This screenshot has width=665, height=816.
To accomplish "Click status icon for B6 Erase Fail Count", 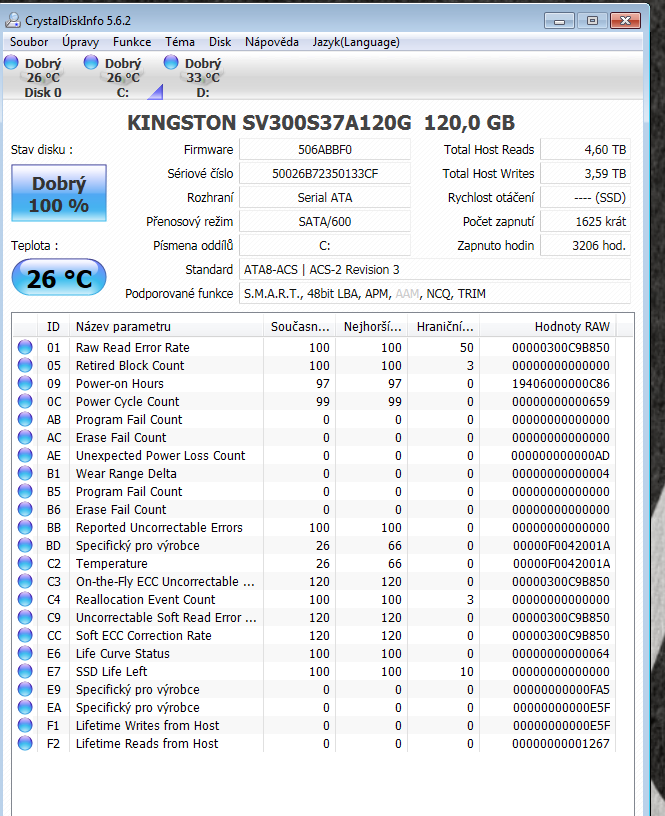I will (25, 509).
